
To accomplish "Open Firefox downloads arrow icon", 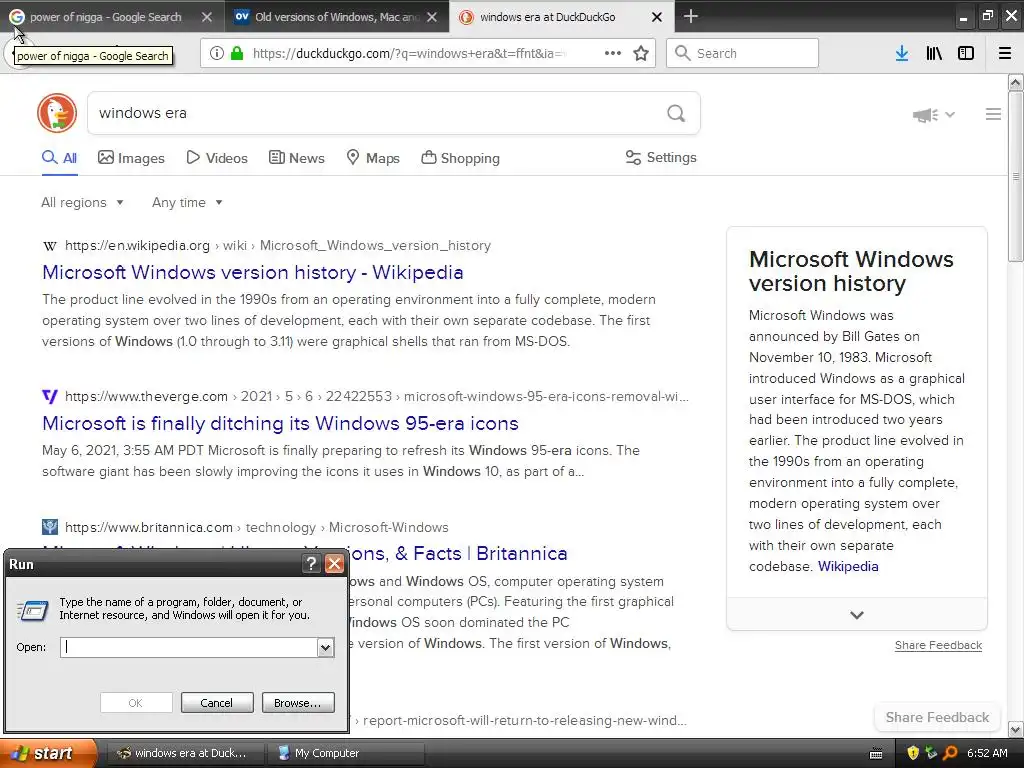I will [902, 54].
